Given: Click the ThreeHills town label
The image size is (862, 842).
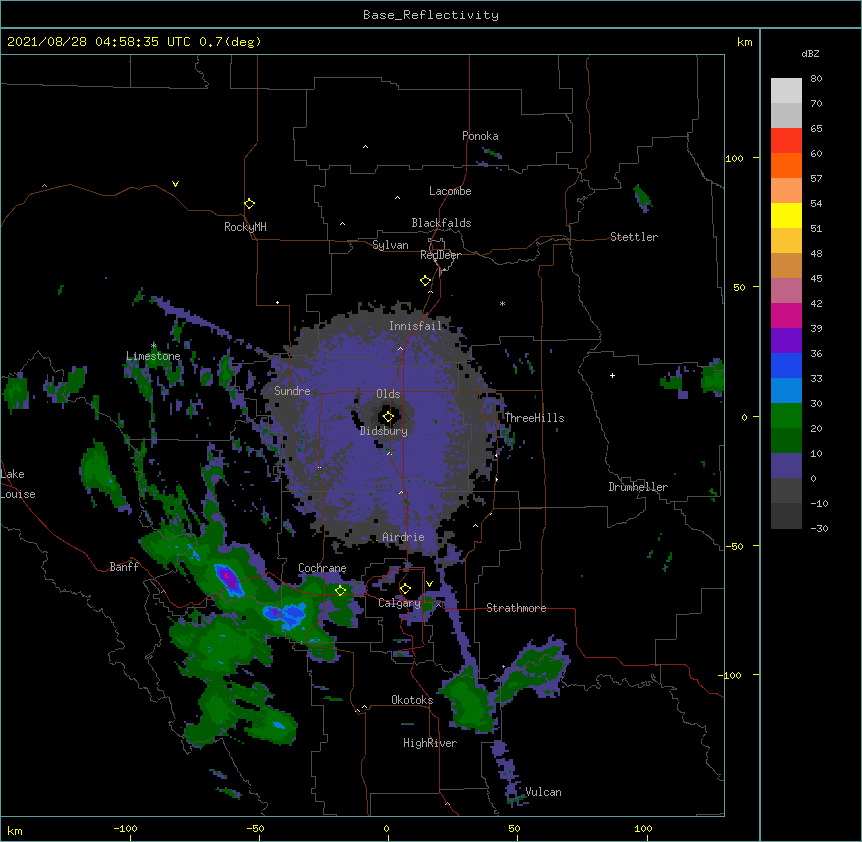Looking at the screenshot, I should coord(534,418).
